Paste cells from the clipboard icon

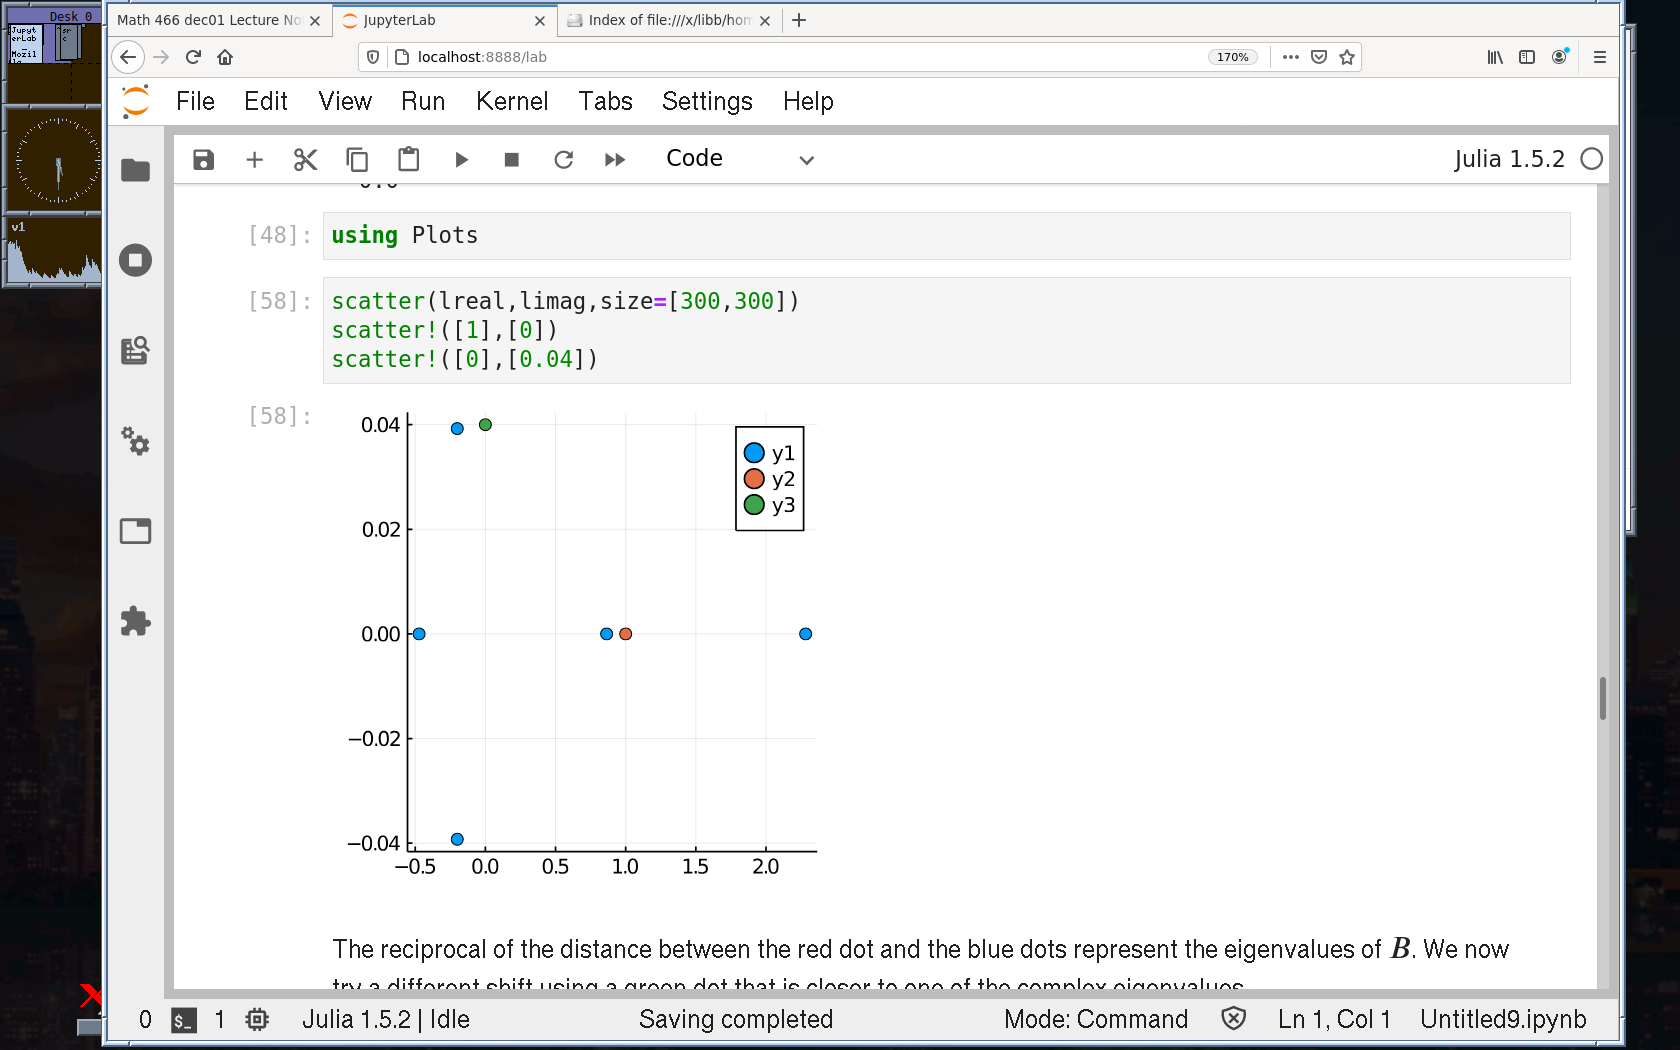pyautogui.click(x=408, y=160)
